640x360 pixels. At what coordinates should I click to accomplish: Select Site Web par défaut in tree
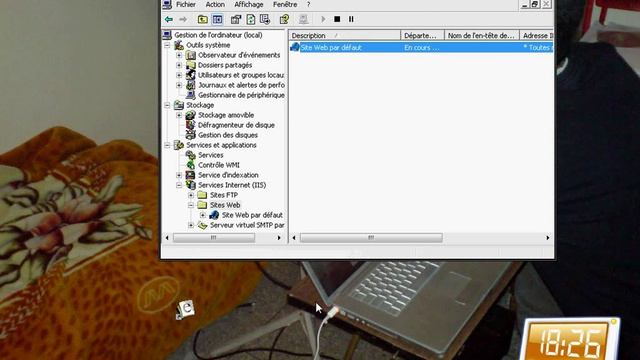click(252, 215)
